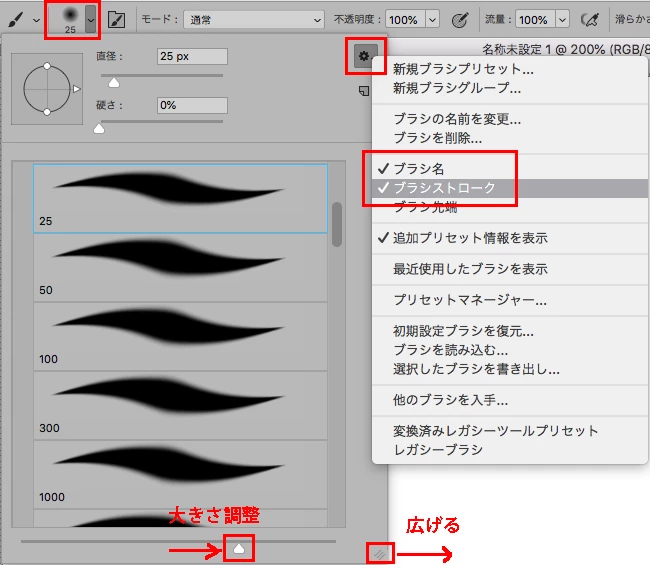The image size is (650, 565).
Task: Choose ブラシの名前を変更... menu item
Action: [510, 119]
